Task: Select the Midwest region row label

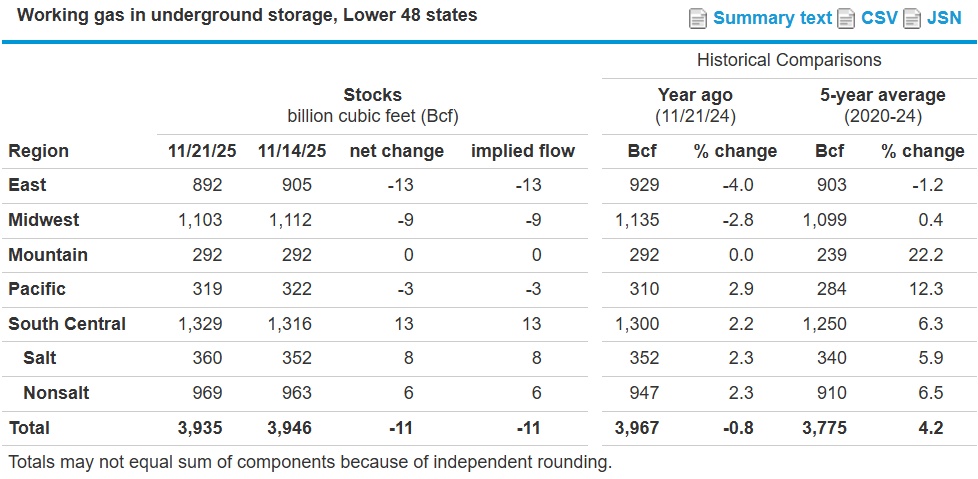Action: [43, 220]
